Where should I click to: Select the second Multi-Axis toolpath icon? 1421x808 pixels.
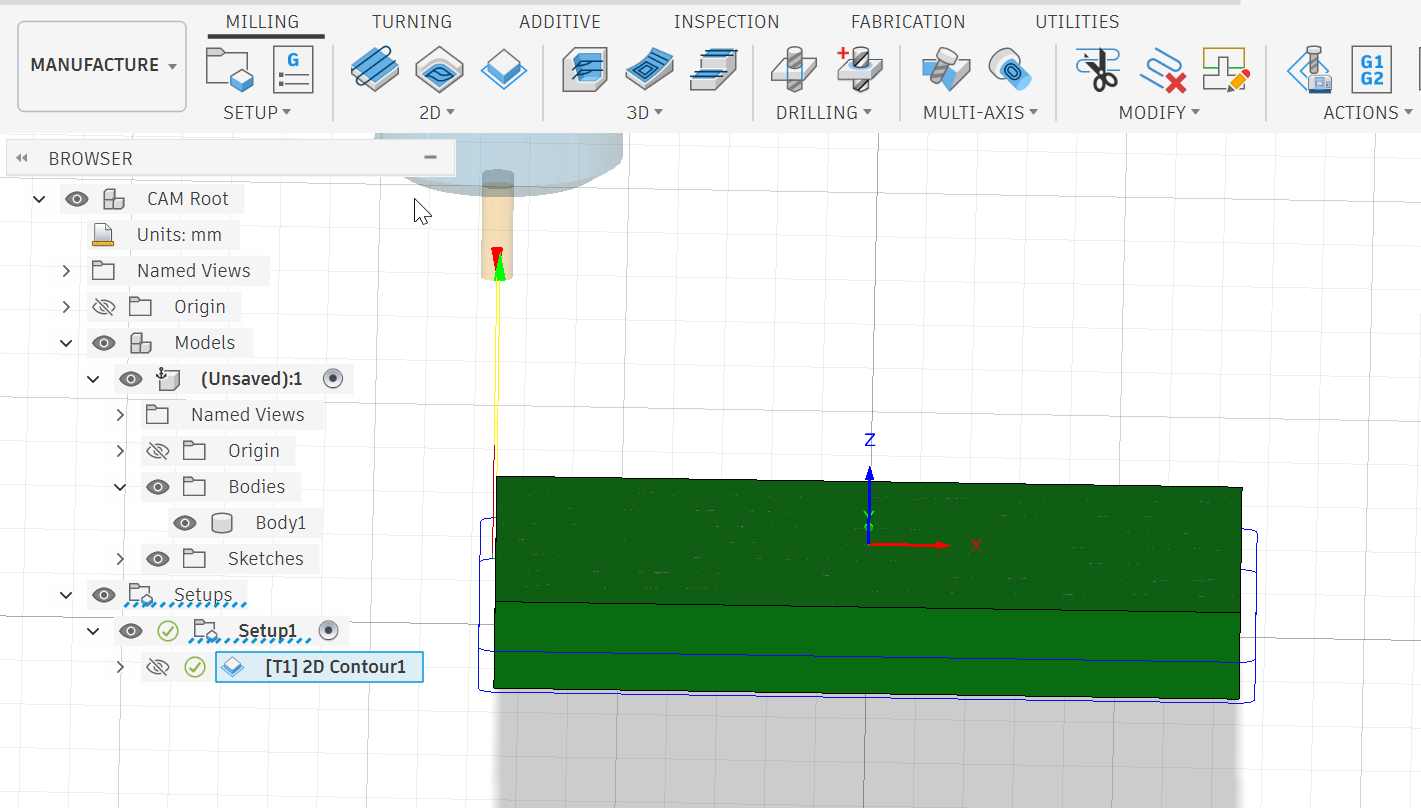(x=1010, y=69)
